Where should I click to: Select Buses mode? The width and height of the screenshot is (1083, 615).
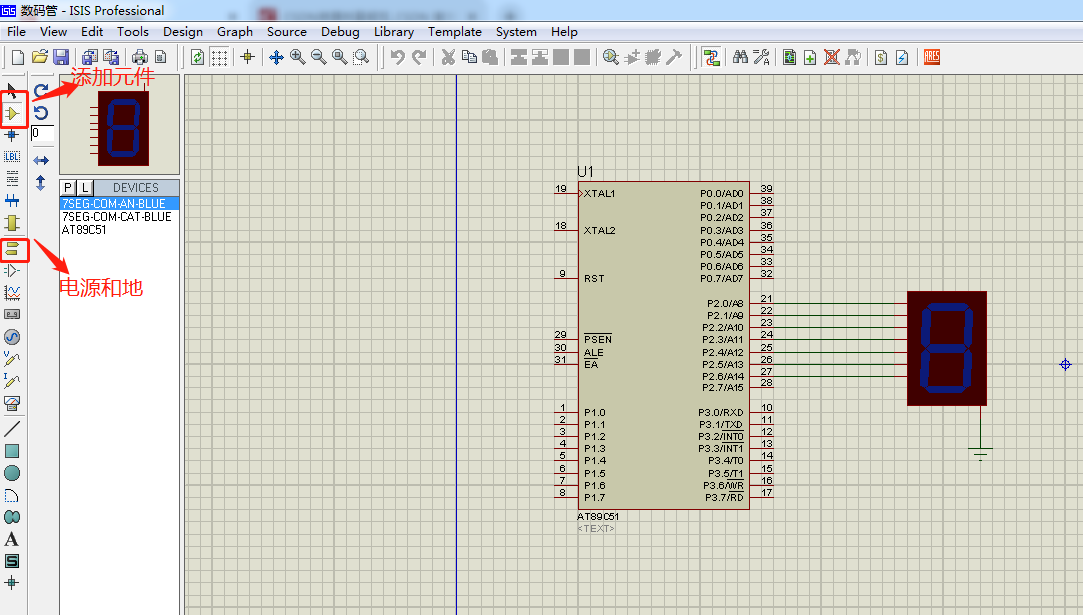12,201
